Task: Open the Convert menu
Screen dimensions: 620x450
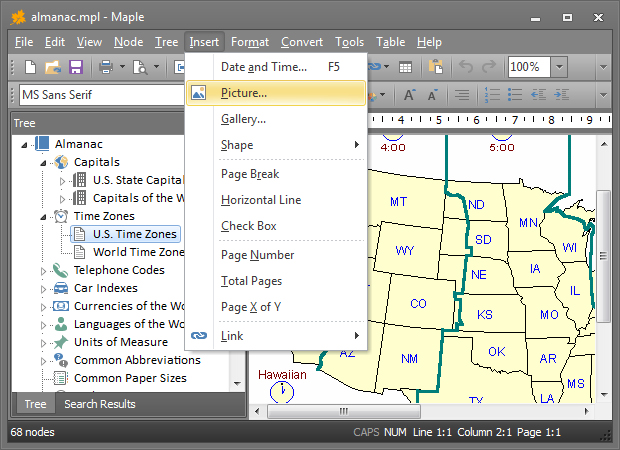Action: pyautogui.click(x=302, y=42)
